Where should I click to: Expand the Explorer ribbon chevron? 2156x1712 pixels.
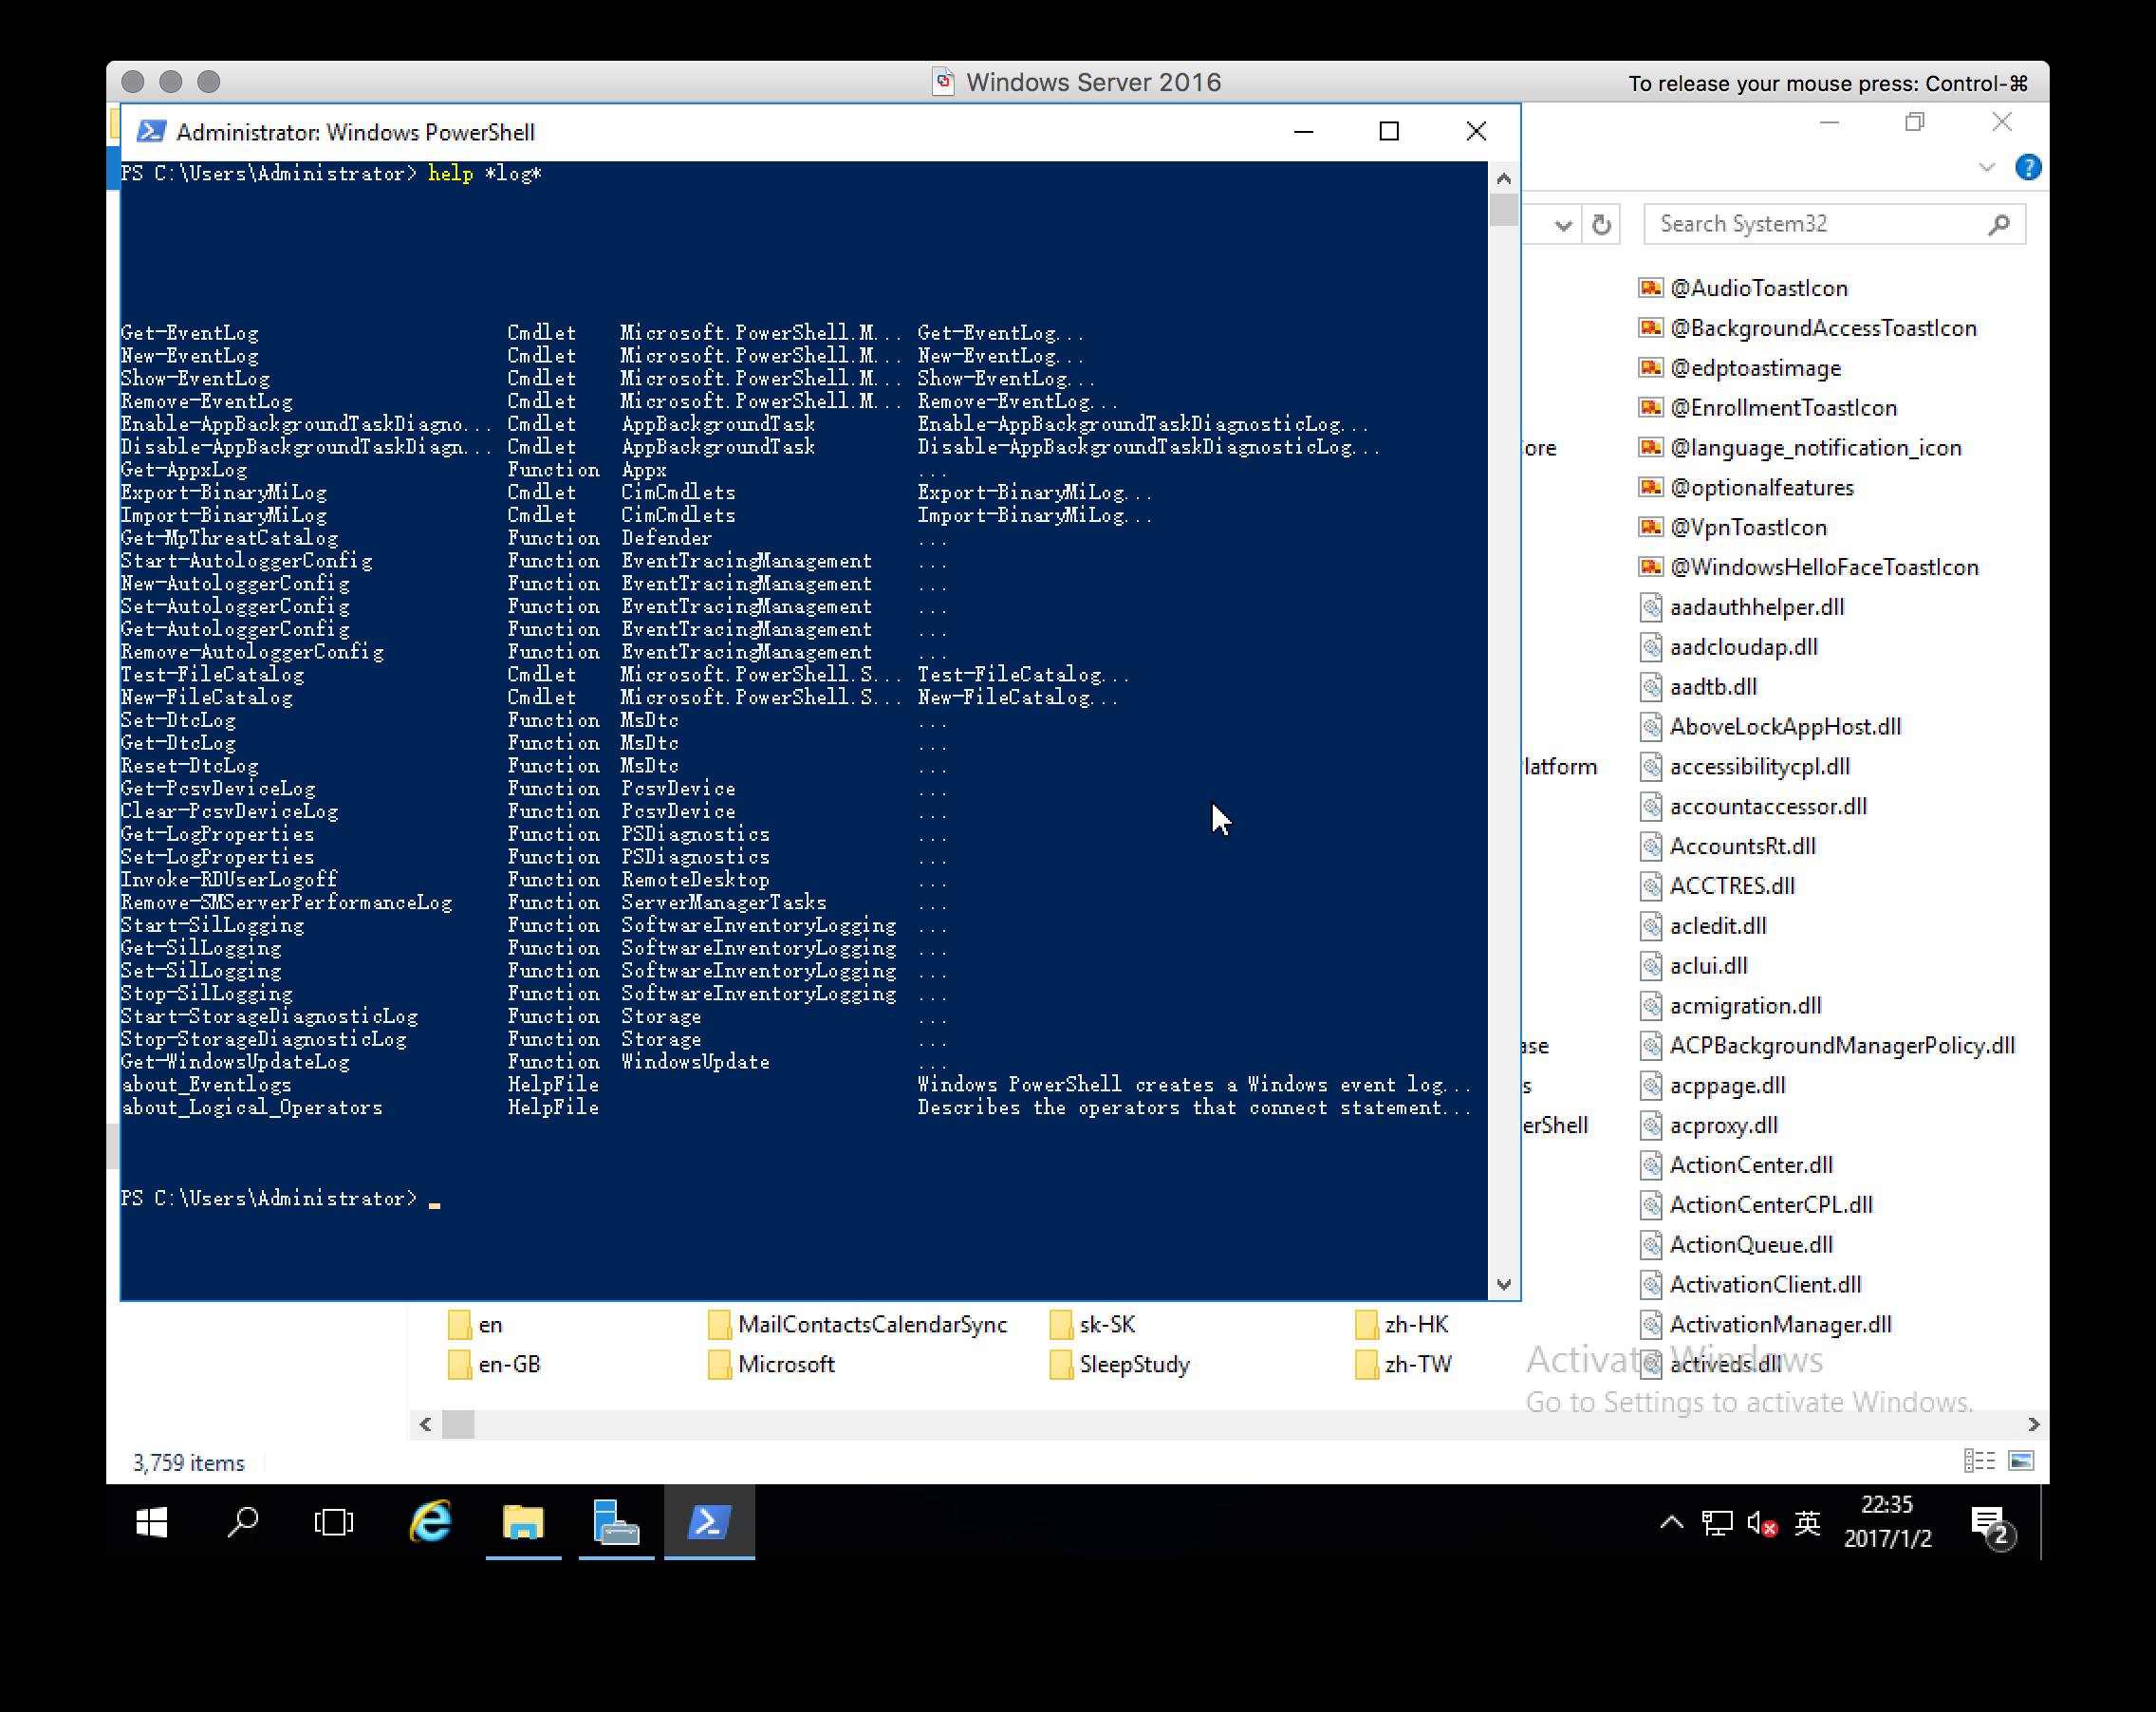(1986, 167)
